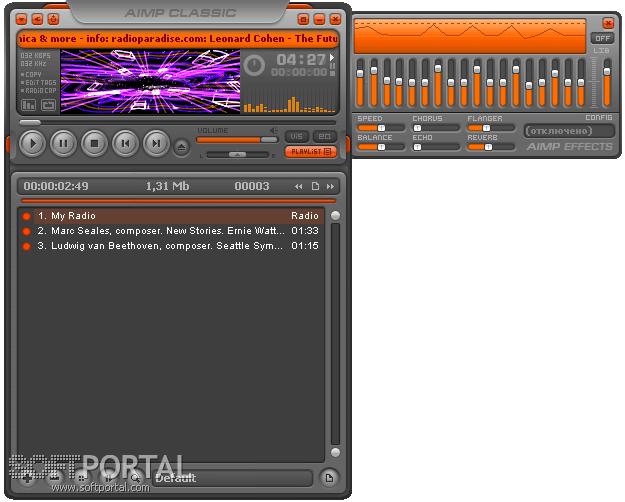The width and height of the screenshot is (625, 502).
Task: Start playback with the Play button
Action: pyautogui.click(x=32, y=143)
